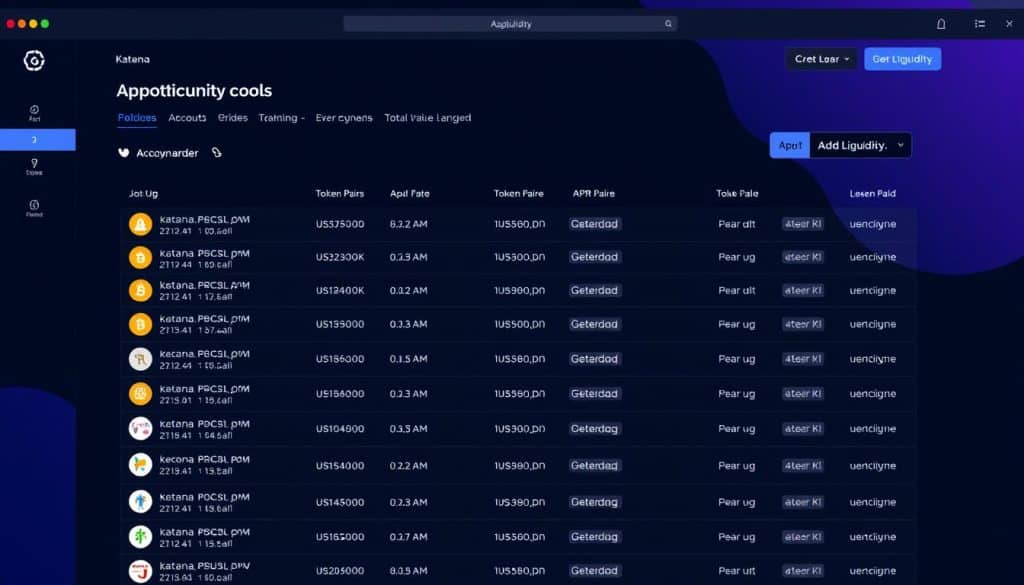Click the token icon in the US12400K row
Screen dimensions: 1024x585
coord(140,291)
